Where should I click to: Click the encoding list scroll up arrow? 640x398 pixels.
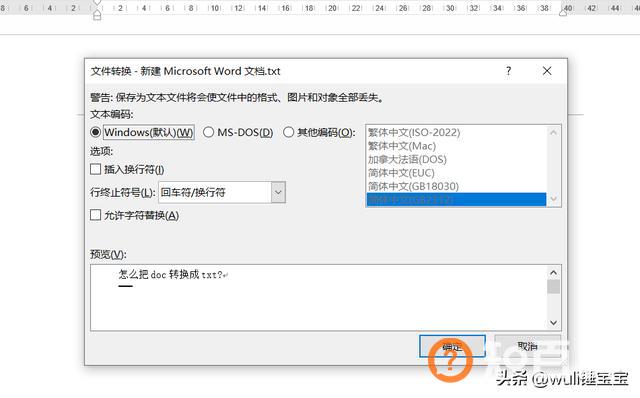(x=554, y=132)
